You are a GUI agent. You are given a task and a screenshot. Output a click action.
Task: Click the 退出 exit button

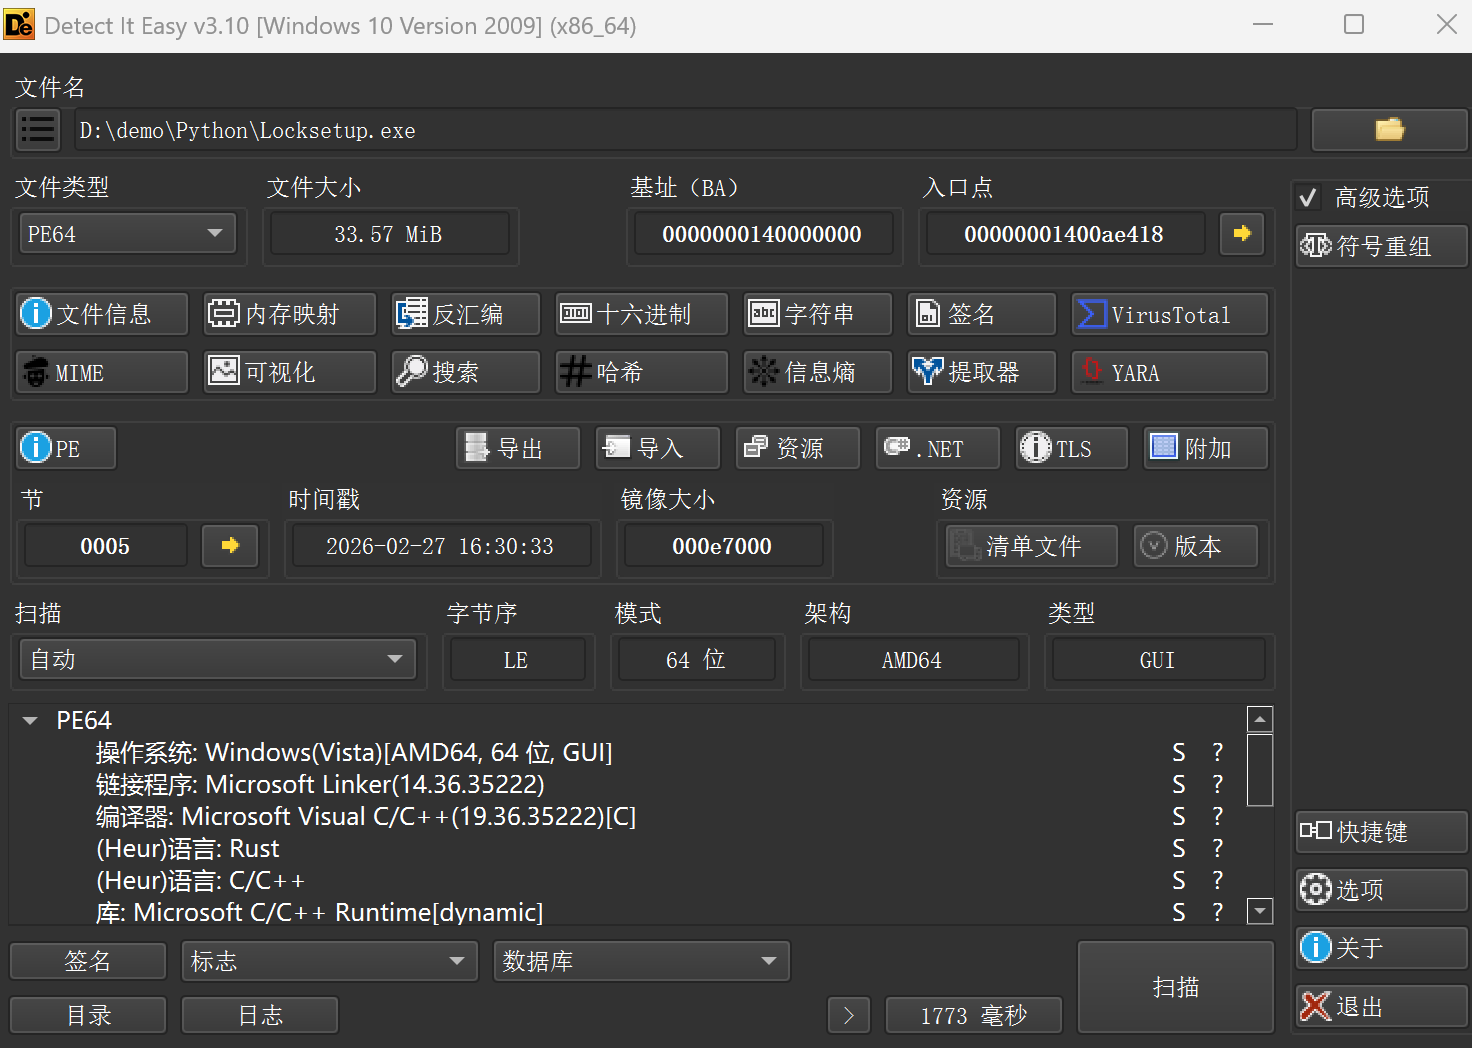click(1382, 1006)
